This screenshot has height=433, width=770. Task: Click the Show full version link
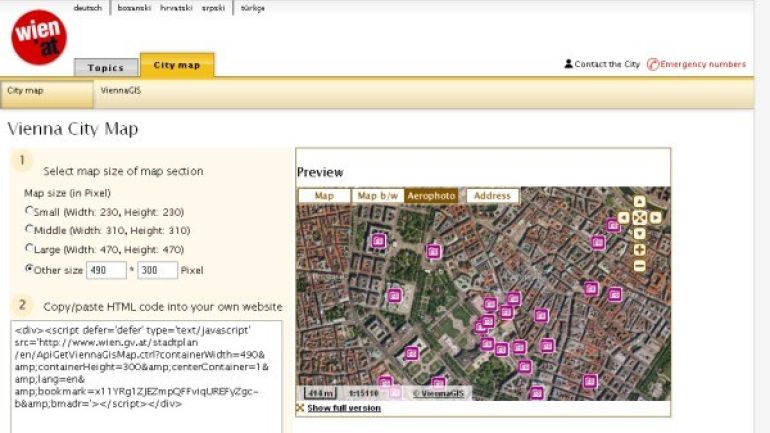(x=344, y=408)
